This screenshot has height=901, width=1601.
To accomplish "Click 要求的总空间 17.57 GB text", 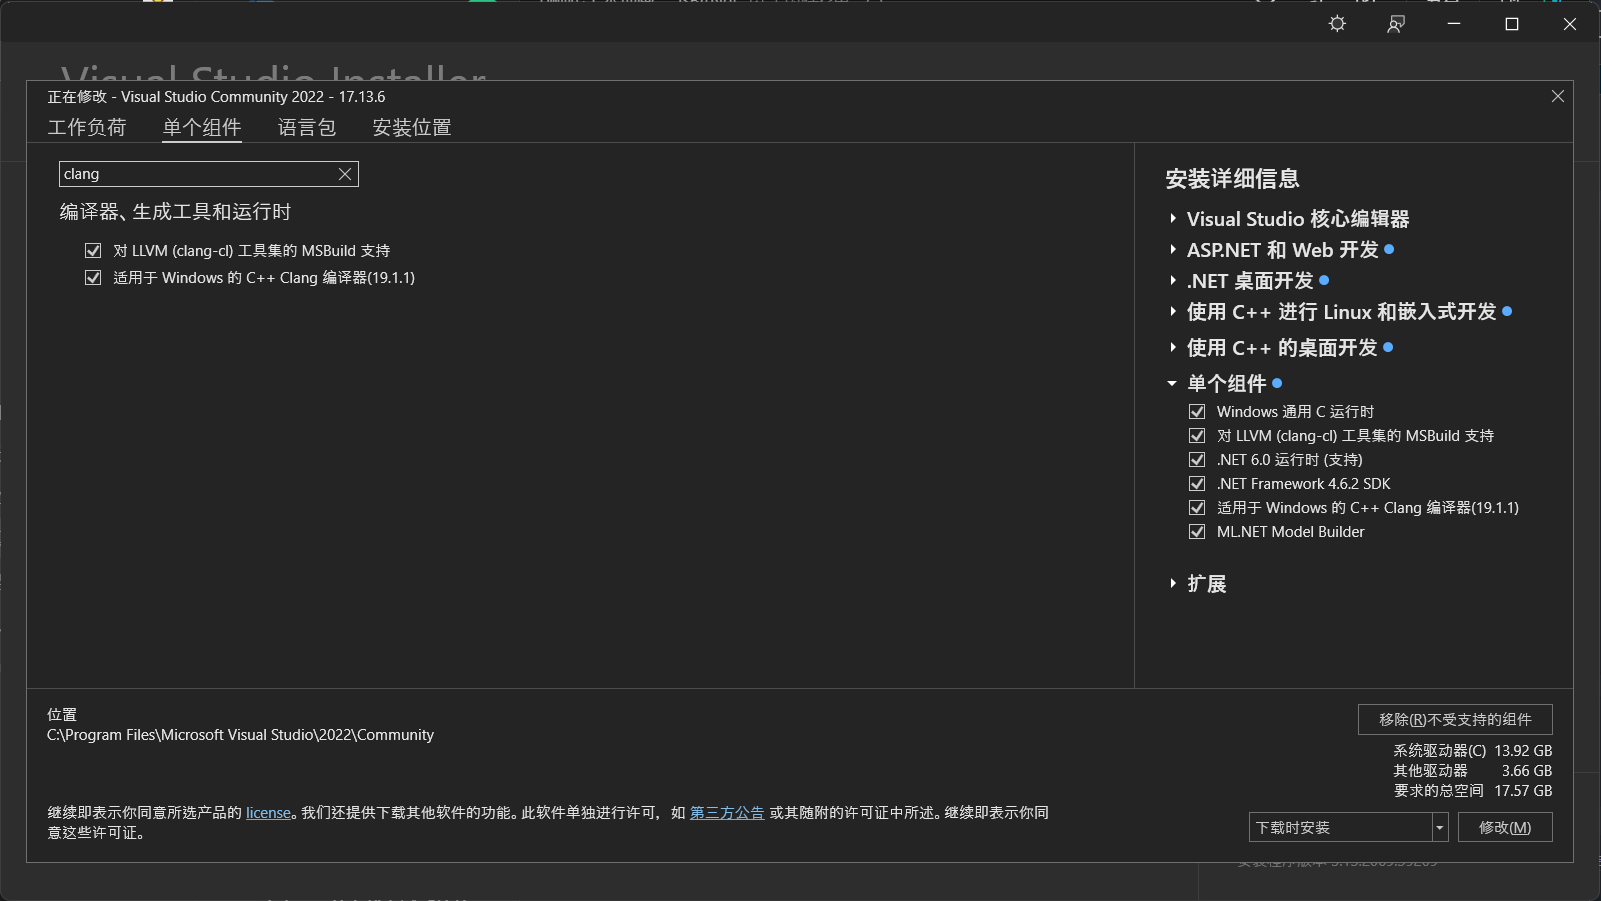I will [1473, 791].
